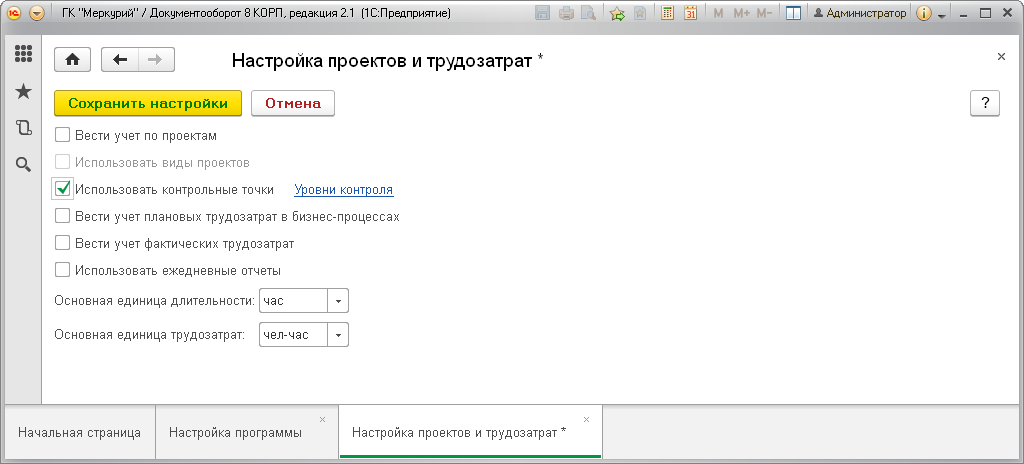The width and height of the screenshot is (1024, 464).
Task: Click the M memory button
Action: click(x=718, y=13)
